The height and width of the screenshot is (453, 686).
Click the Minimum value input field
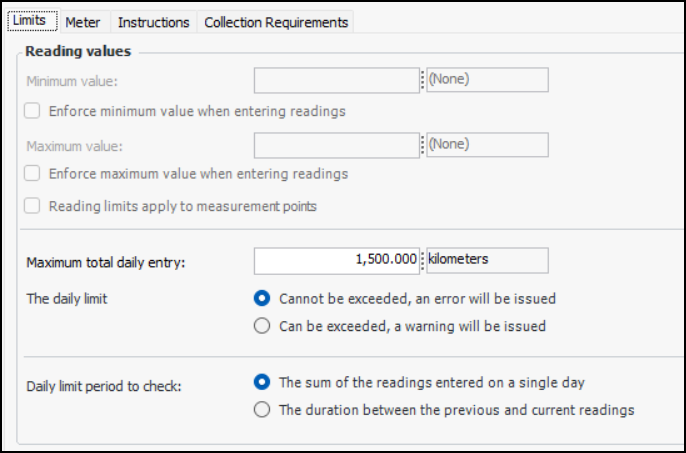click(336, 80)
